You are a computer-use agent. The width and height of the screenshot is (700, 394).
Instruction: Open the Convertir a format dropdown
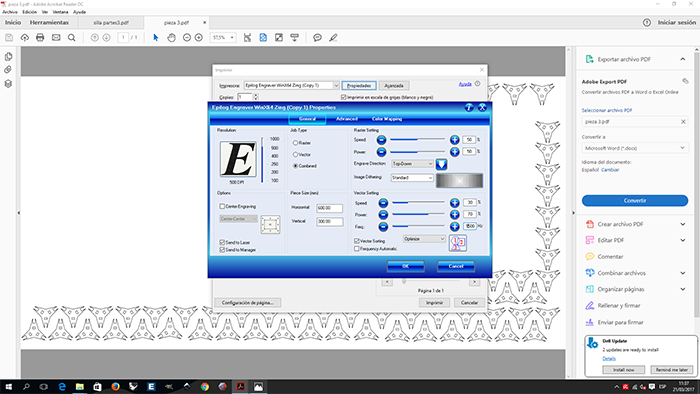[635, 148]
